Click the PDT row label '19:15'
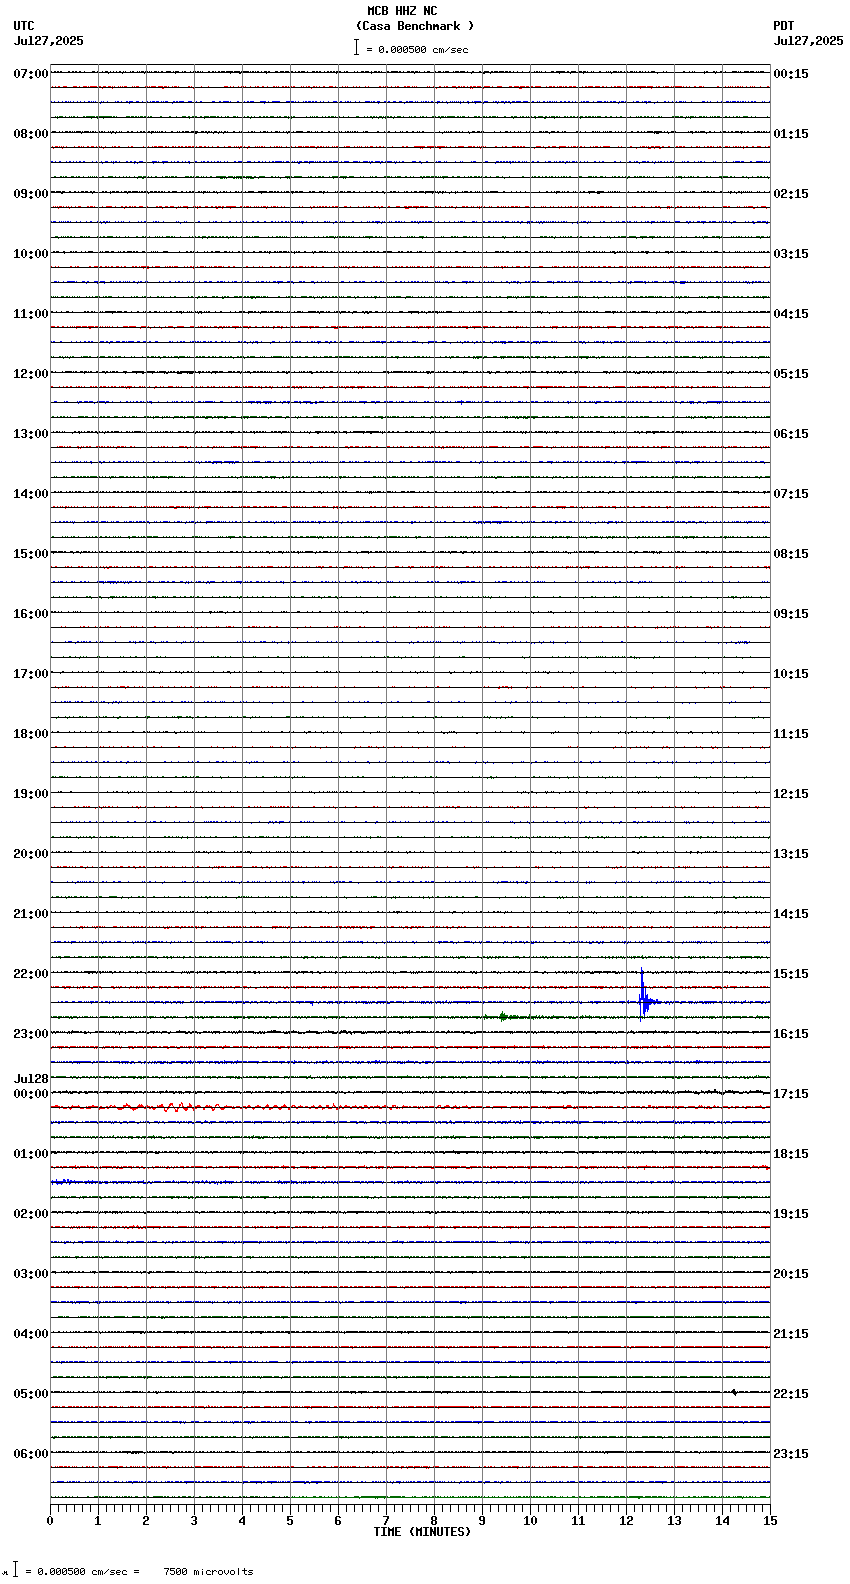Image resolution: width=850 pixels, height=1584 pixels. pos(791,1214)
